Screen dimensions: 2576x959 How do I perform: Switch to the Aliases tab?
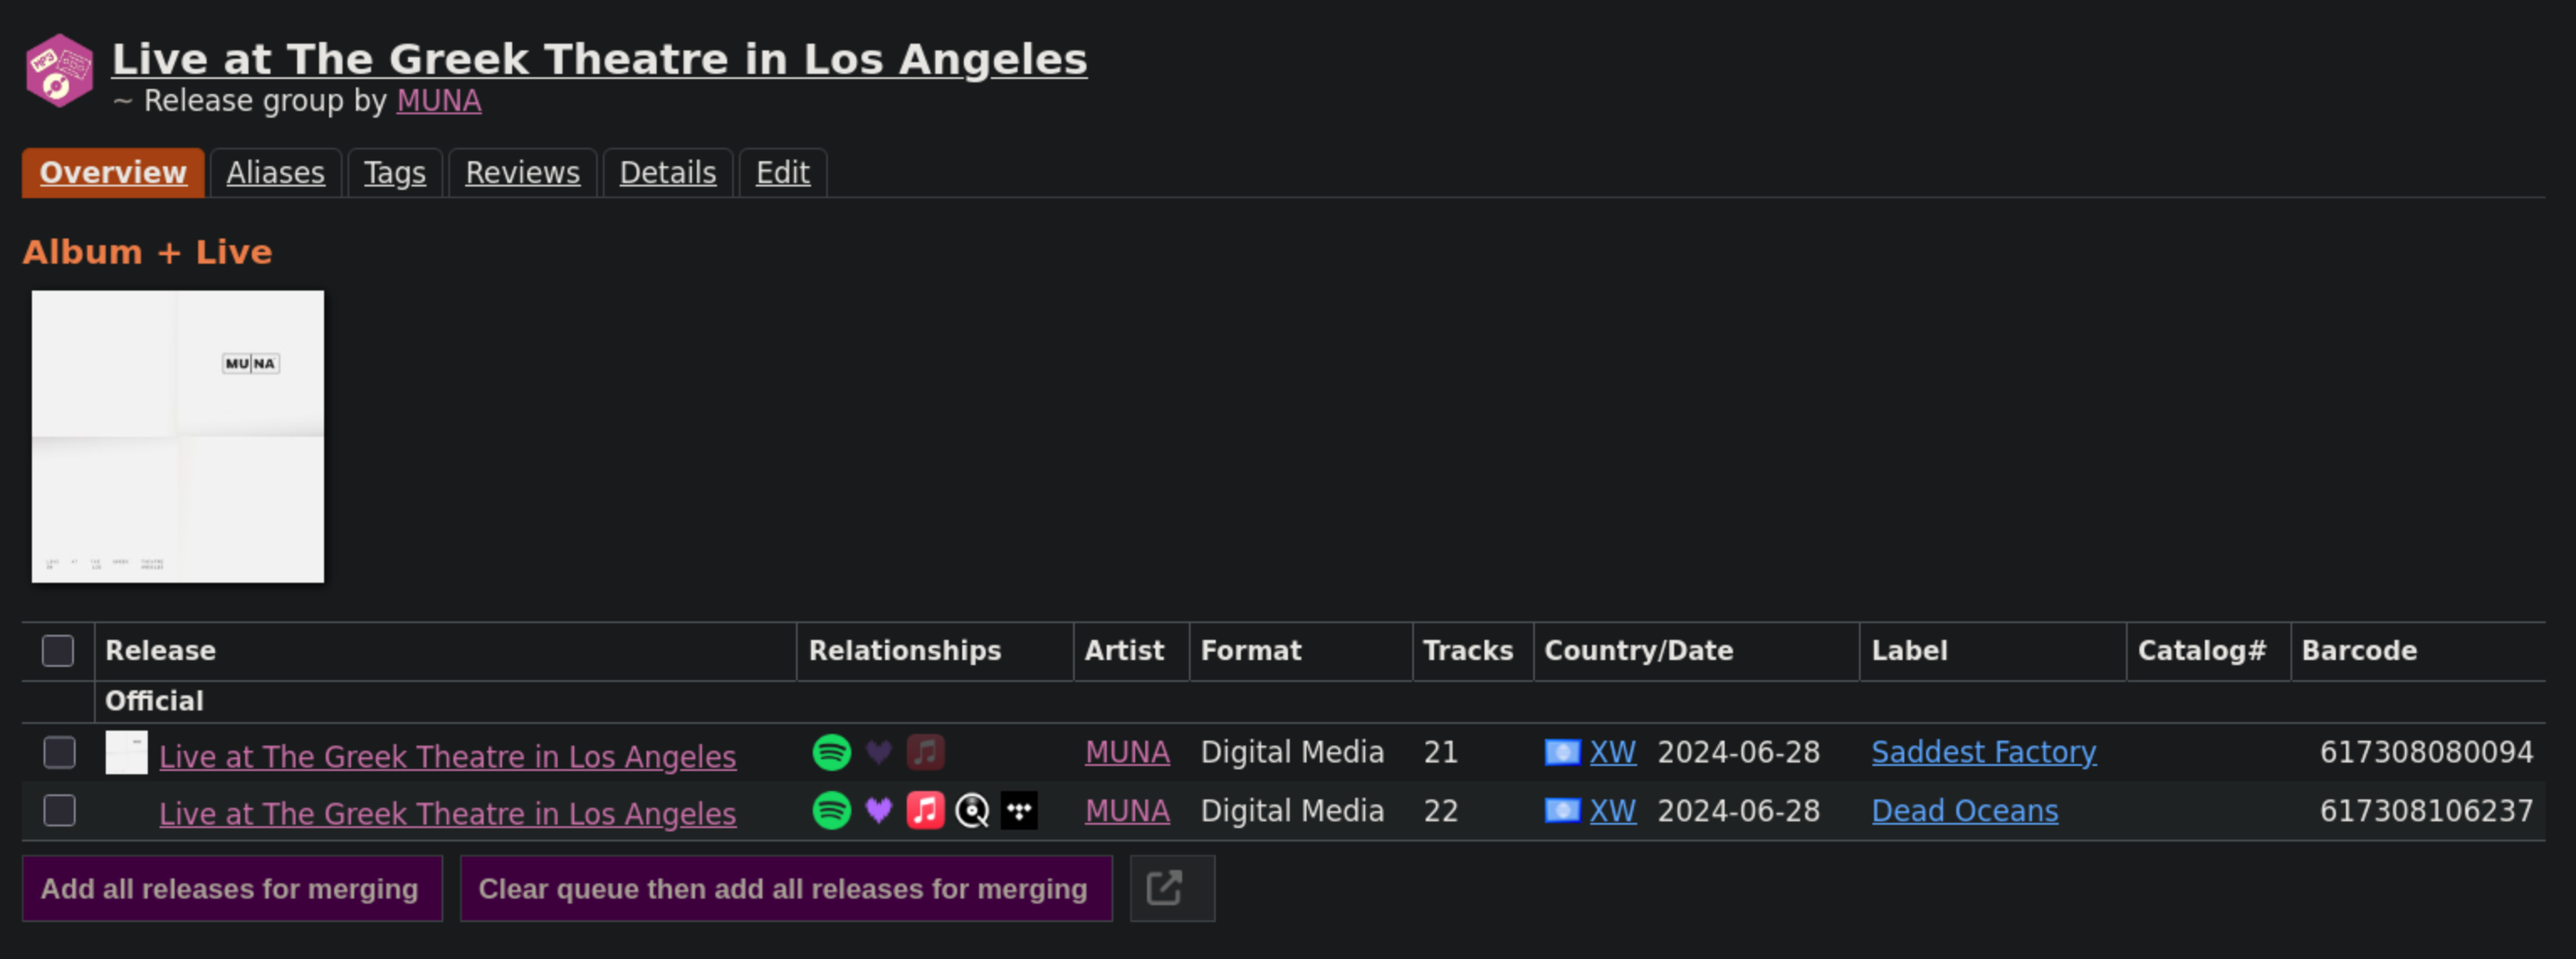click(275, 173)
